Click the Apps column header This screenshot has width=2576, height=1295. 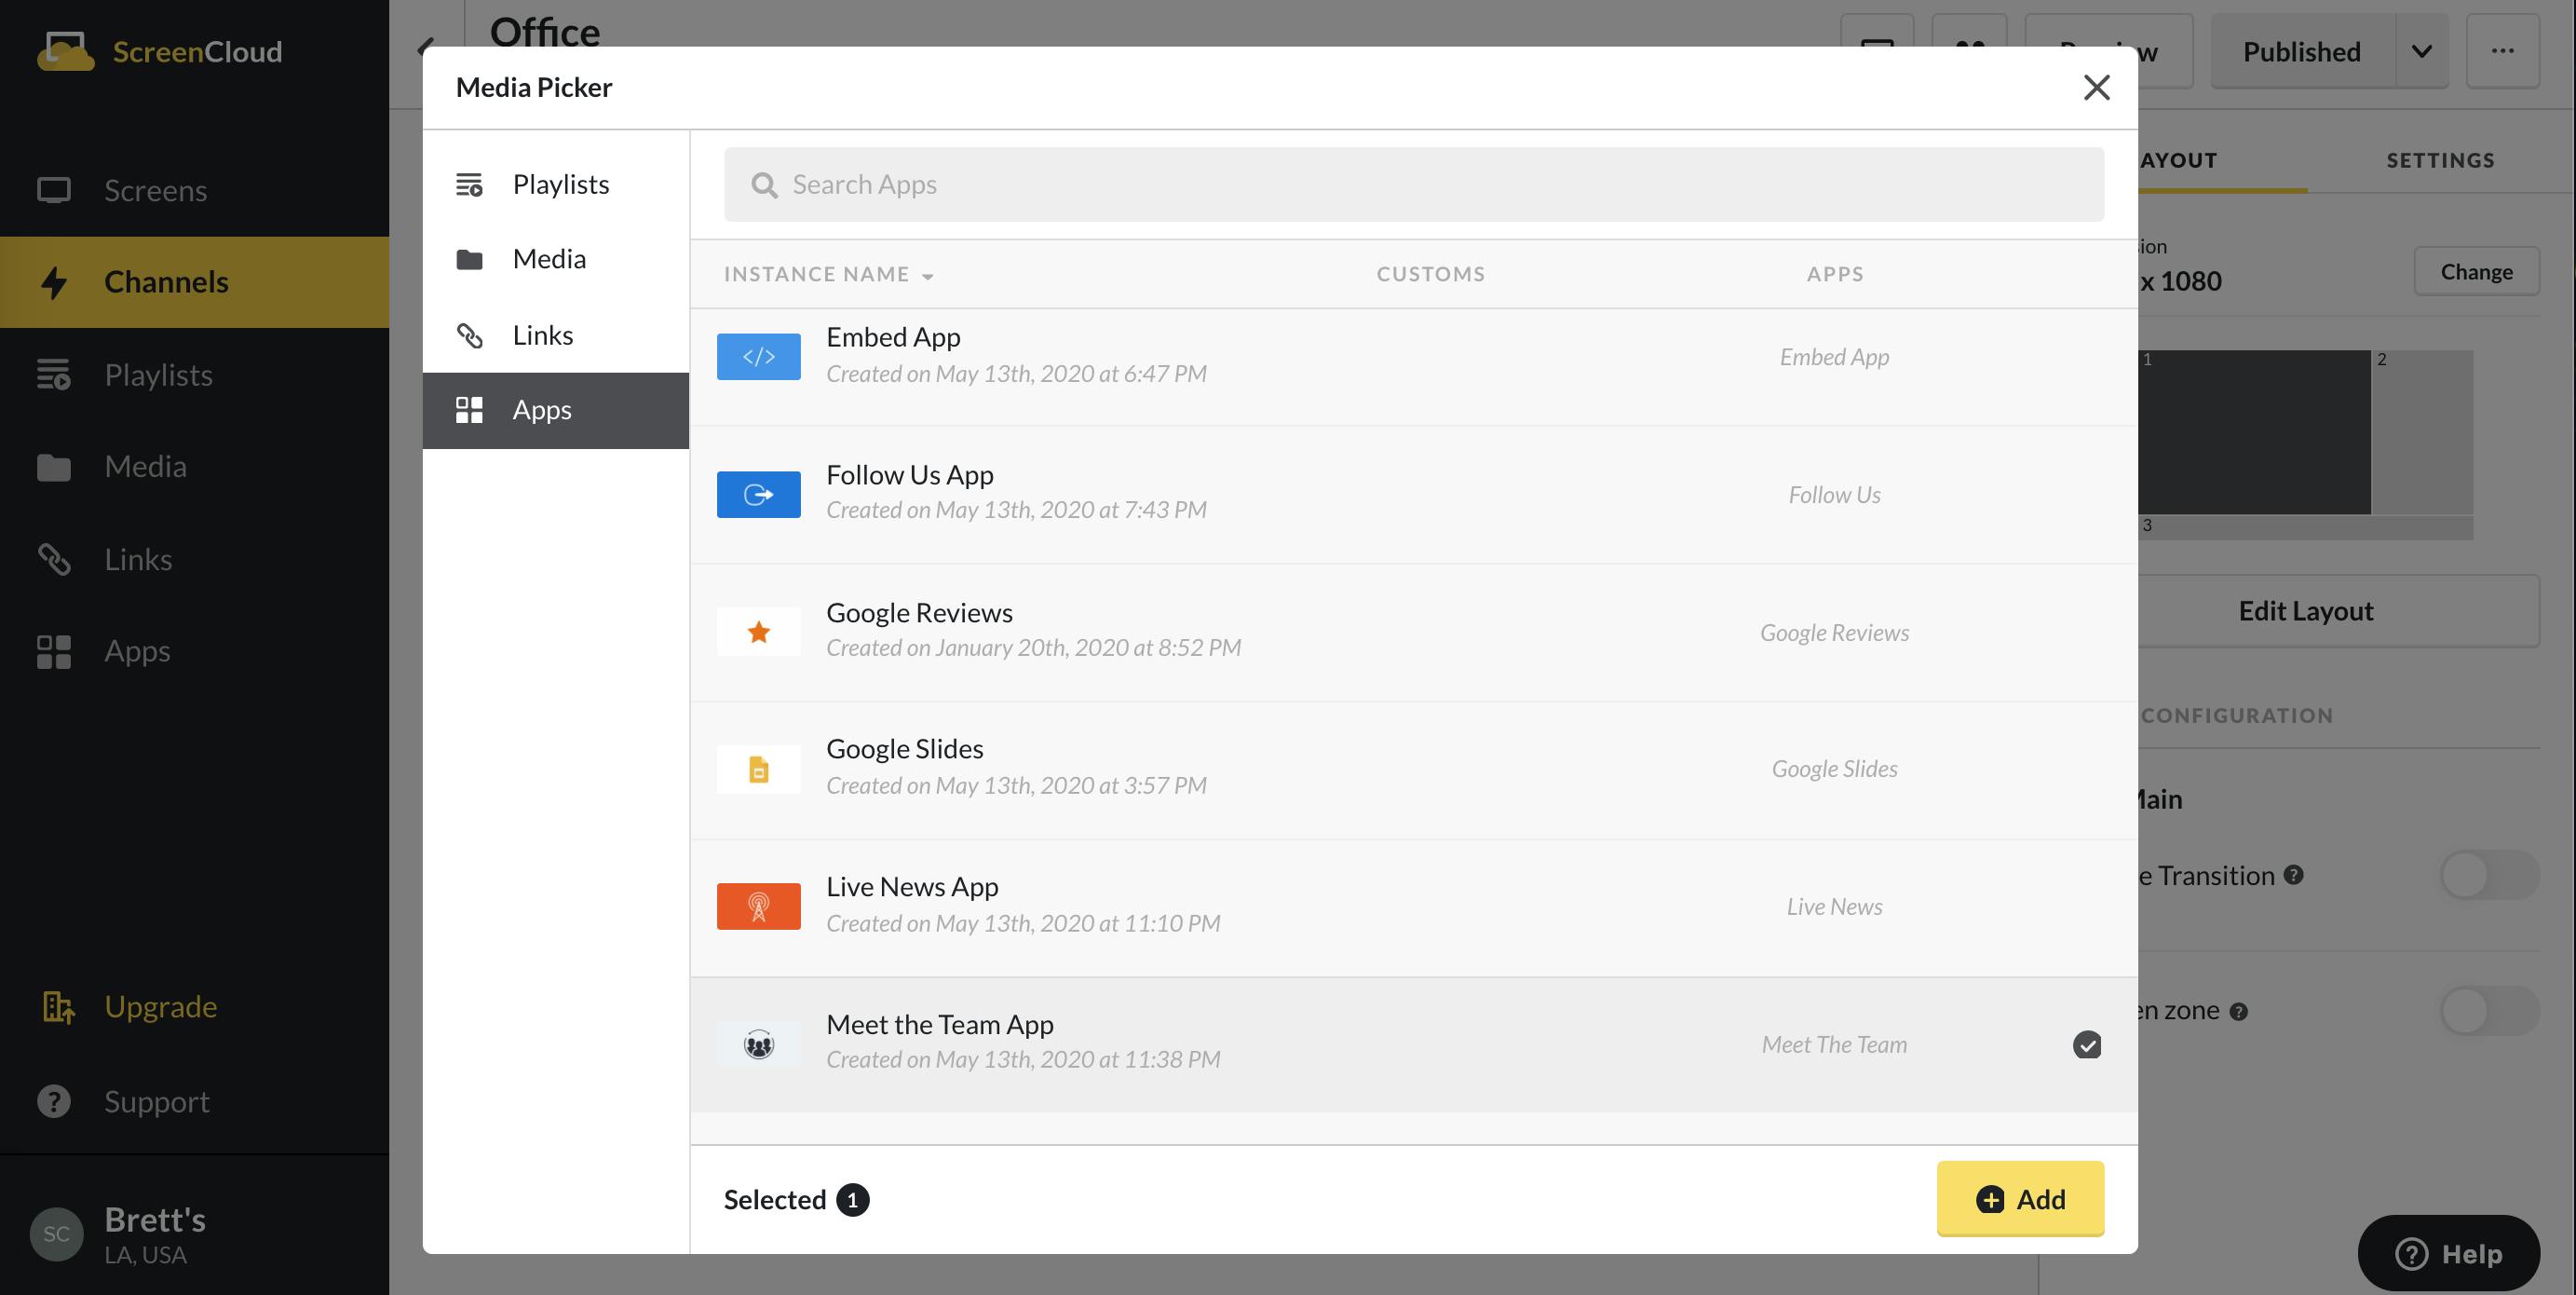(x=1834, y=274)
